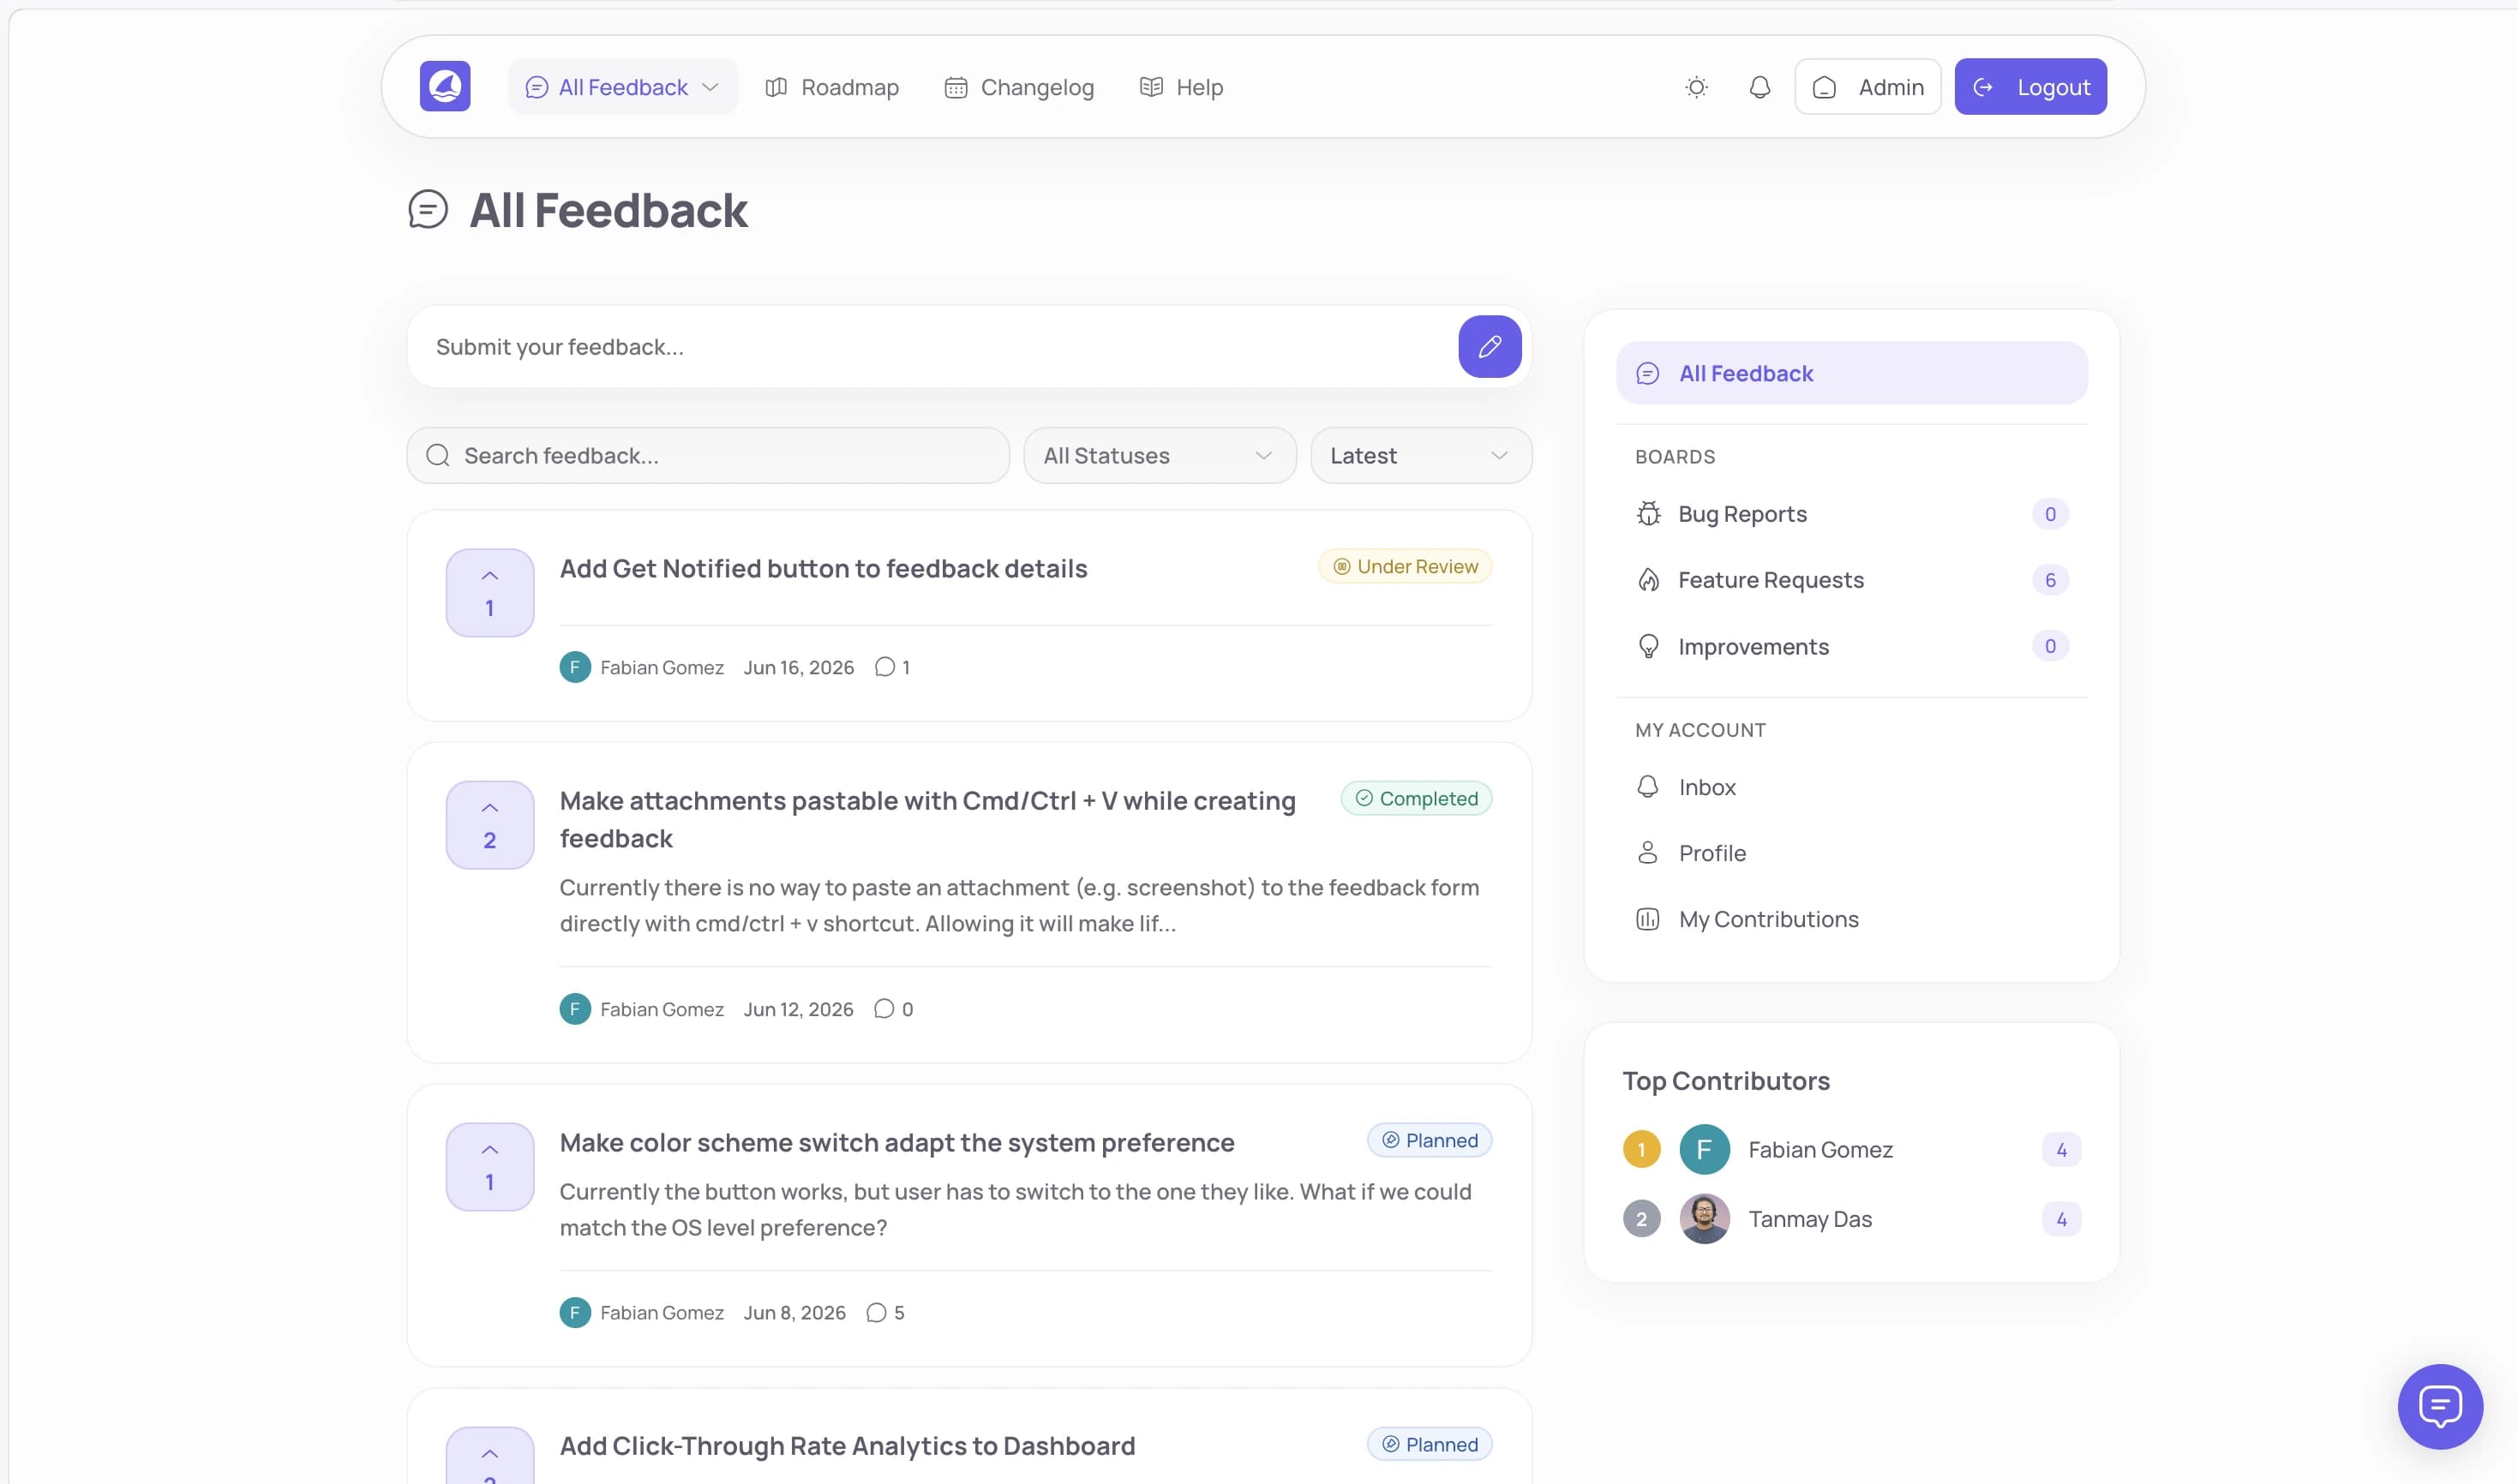Open the floating chat widget icon
The image size is (2518, 1484).
click(2440, 1406)
